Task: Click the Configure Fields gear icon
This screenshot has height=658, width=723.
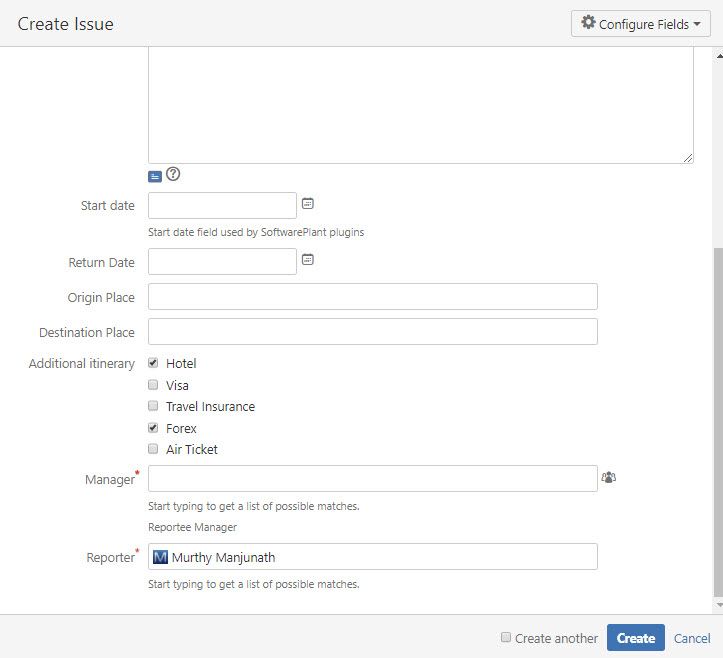Action: pos(588,23)
